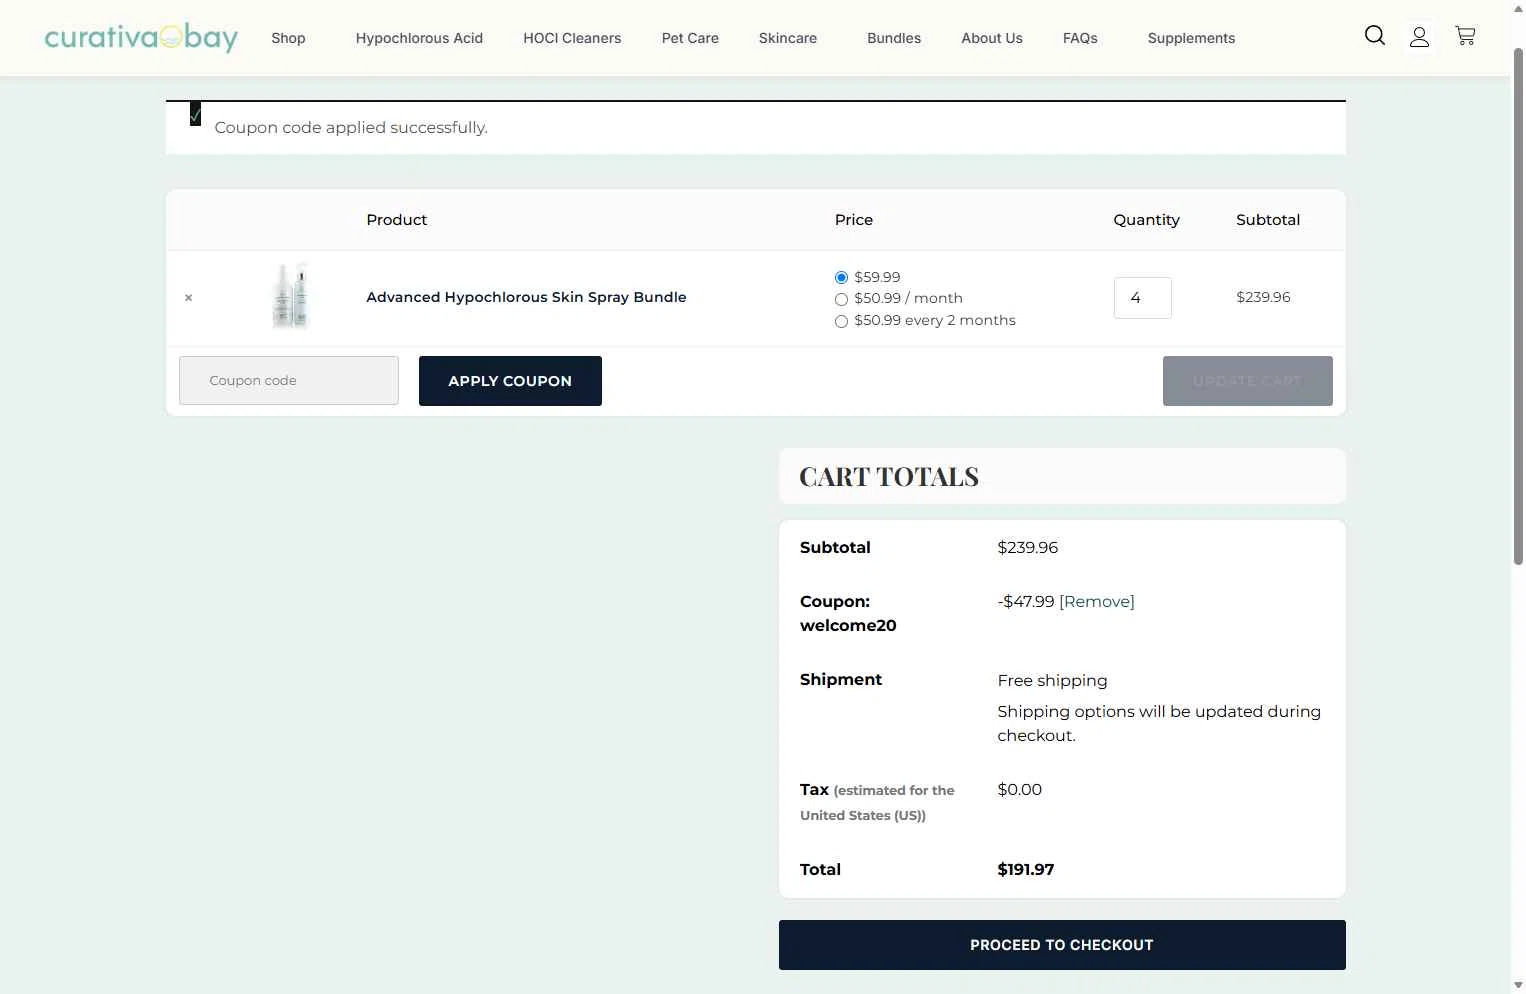Open the Supplements menu

coord(1191,38)
